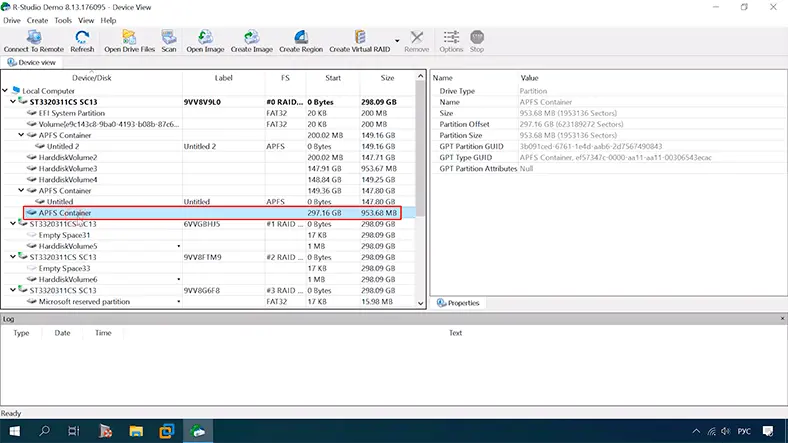Click the Remove toolbar icon
Image resolution: width=788 pixels, height=443 pixels.
coord(417,41)
